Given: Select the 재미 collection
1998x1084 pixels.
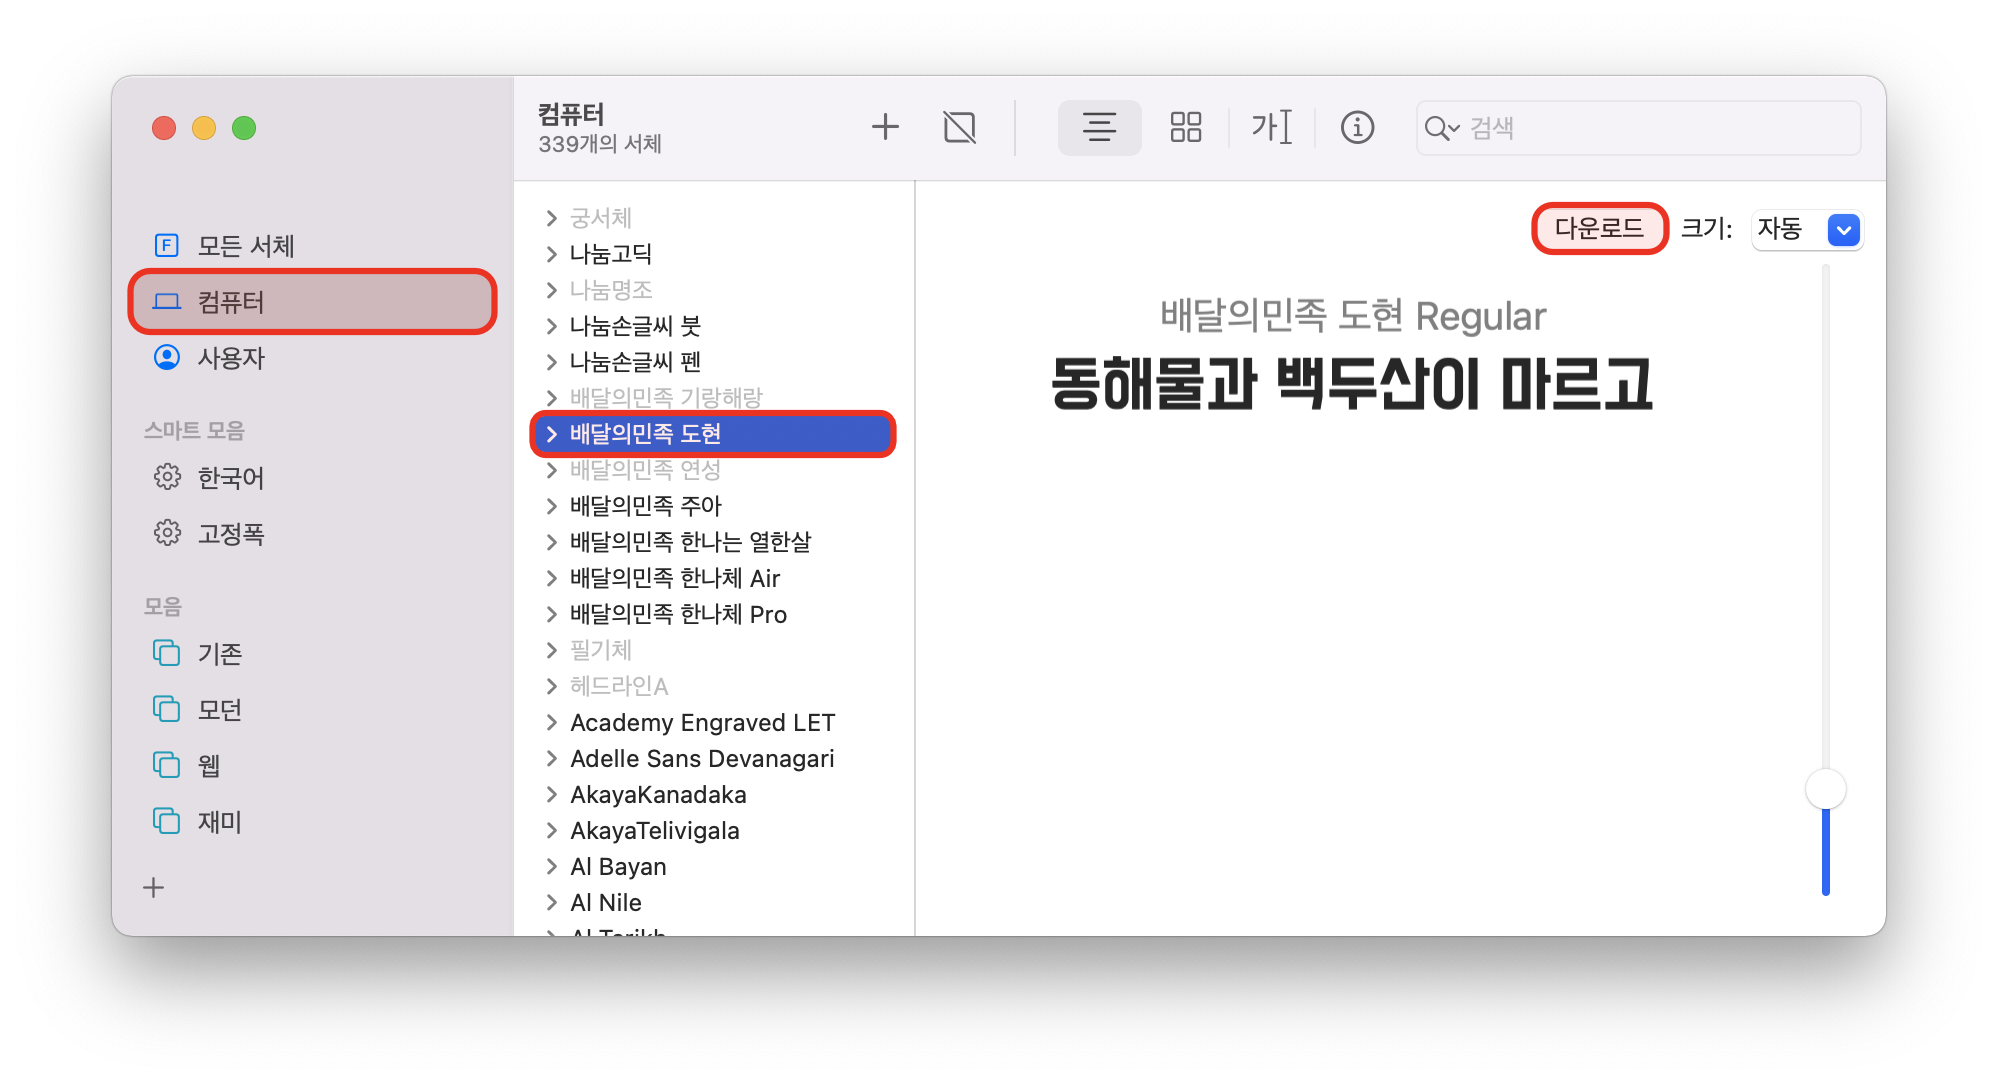Looking at the screenshot, I should tap(220, 822).
